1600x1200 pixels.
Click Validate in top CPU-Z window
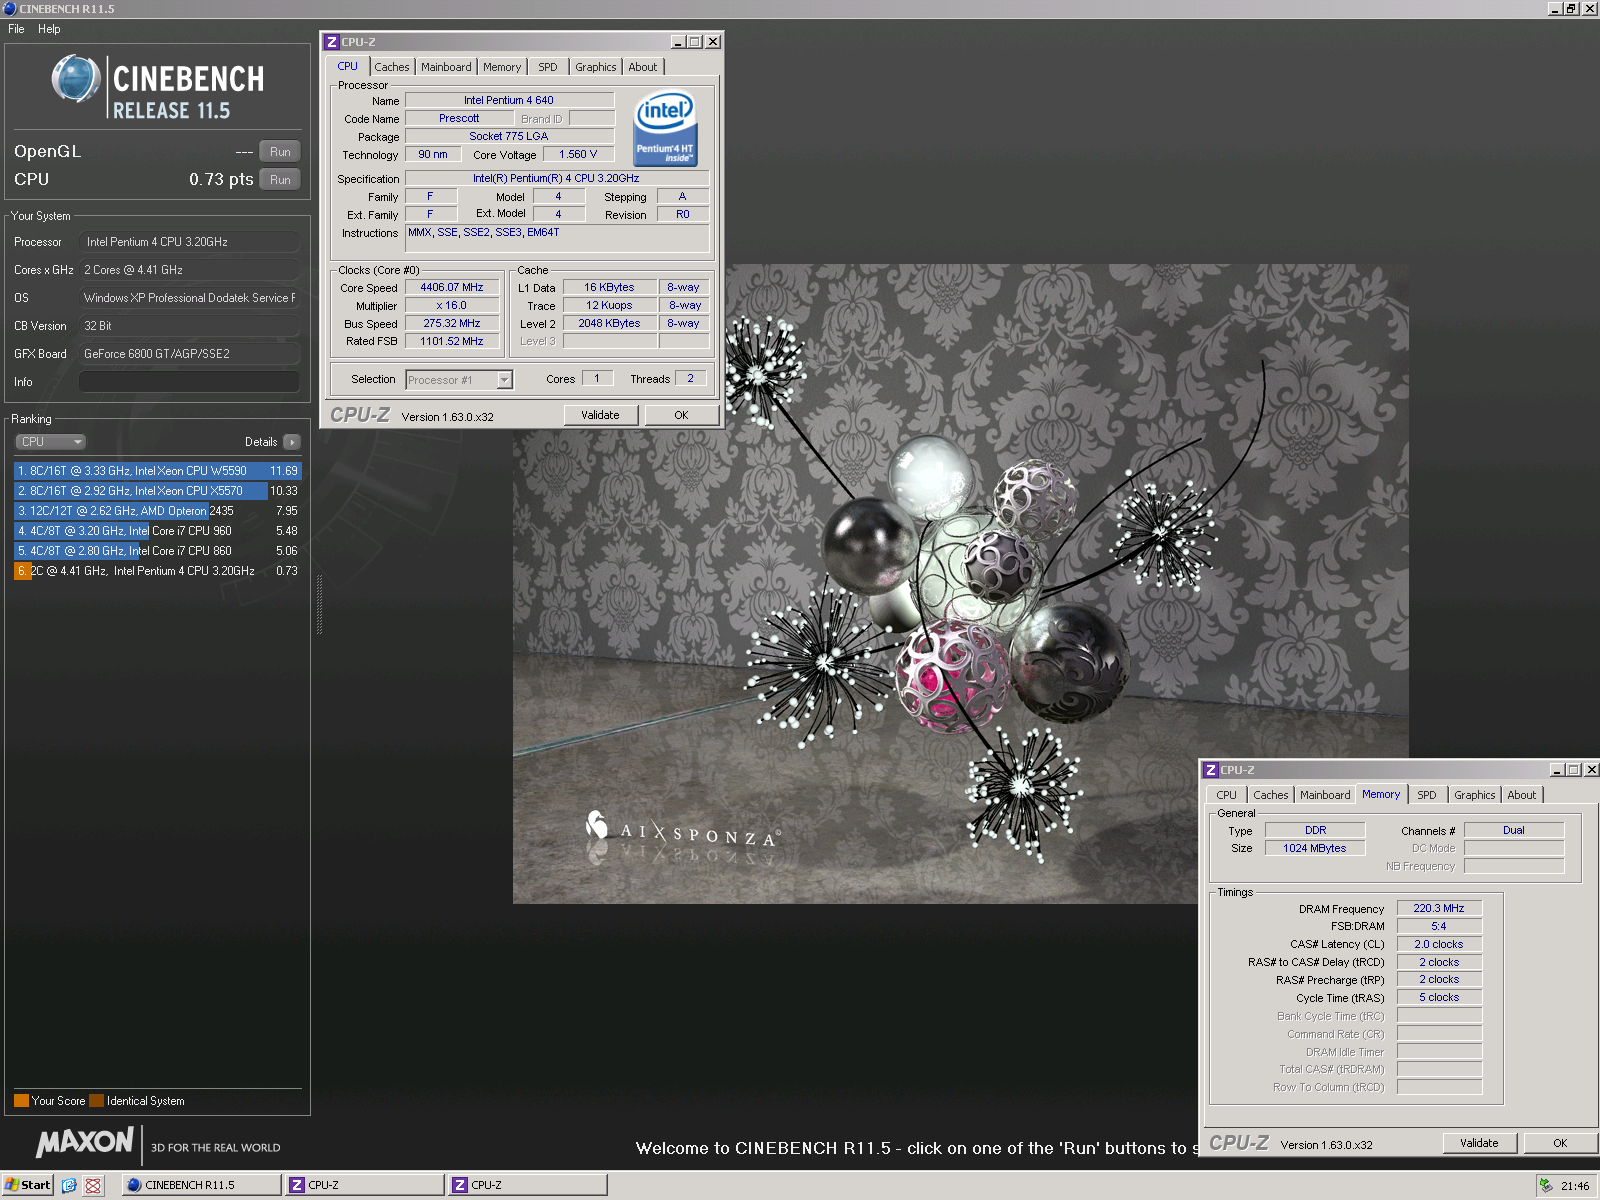(600, 415)
